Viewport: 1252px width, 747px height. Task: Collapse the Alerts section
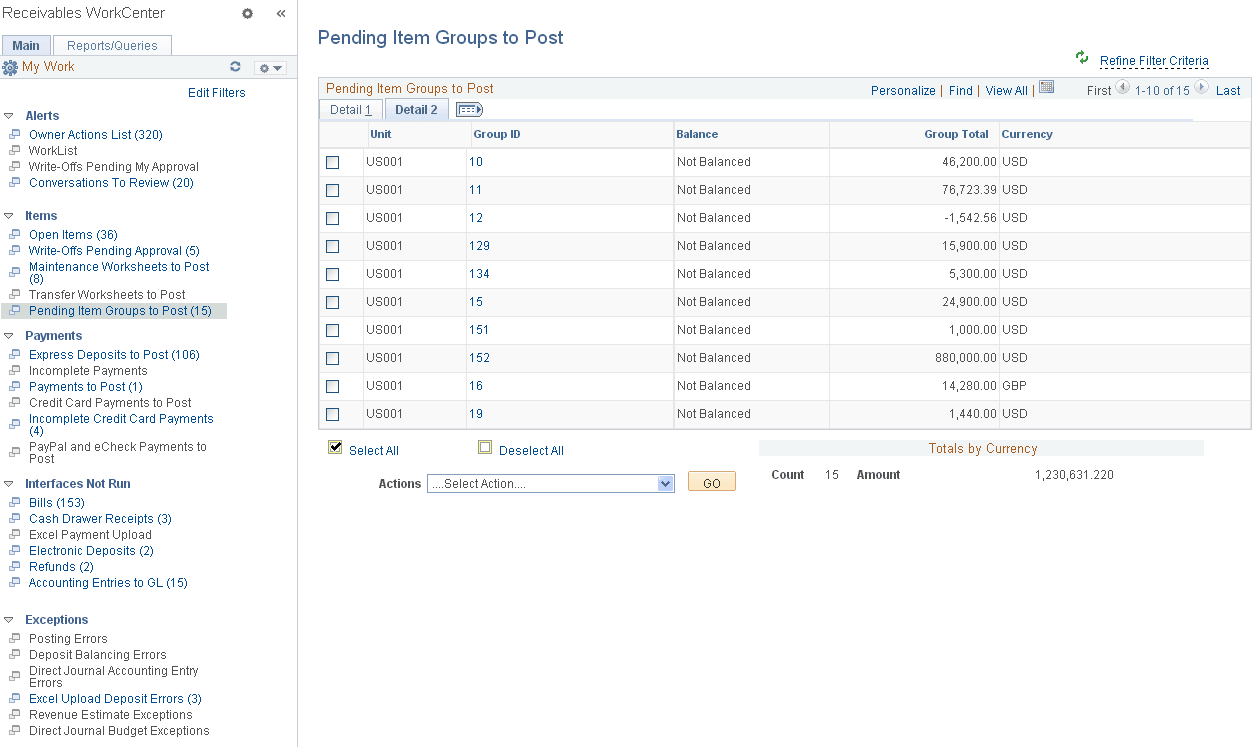click(10, 115)
